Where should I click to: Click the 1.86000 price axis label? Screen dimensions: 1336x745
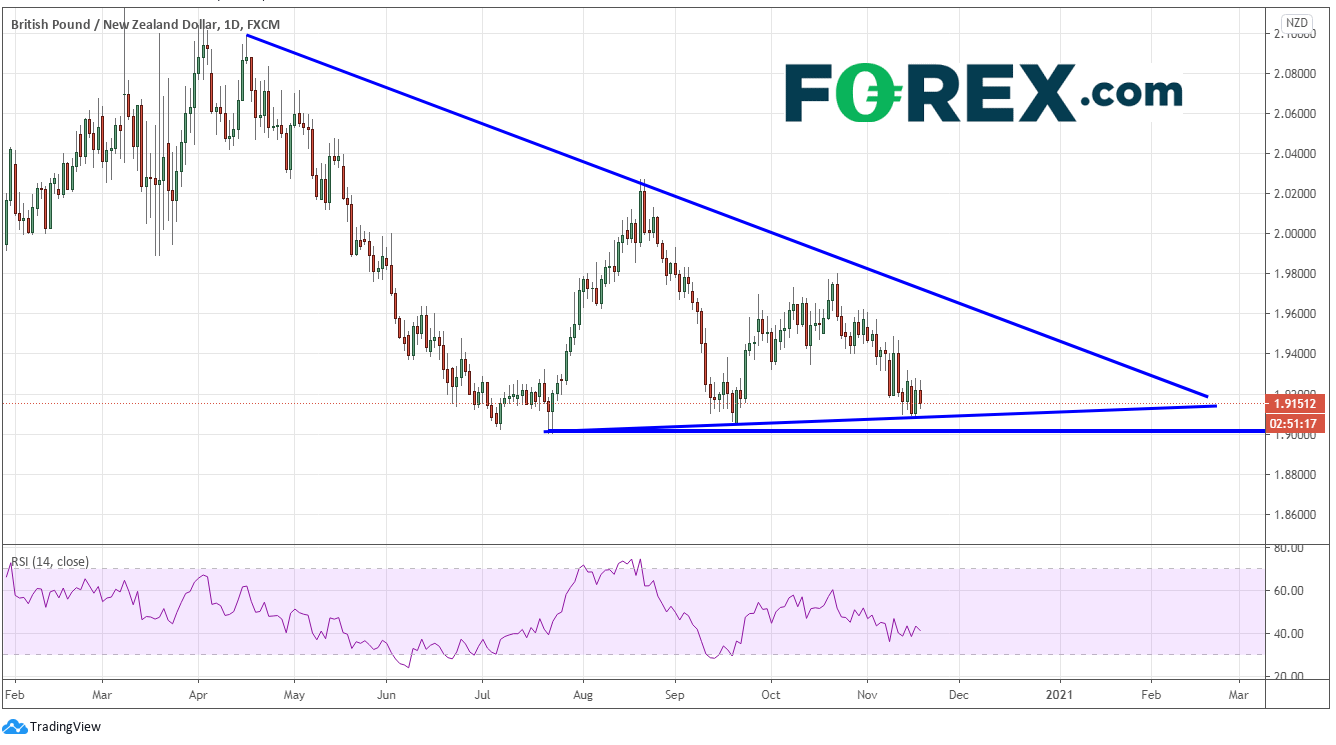[1295, 514]
